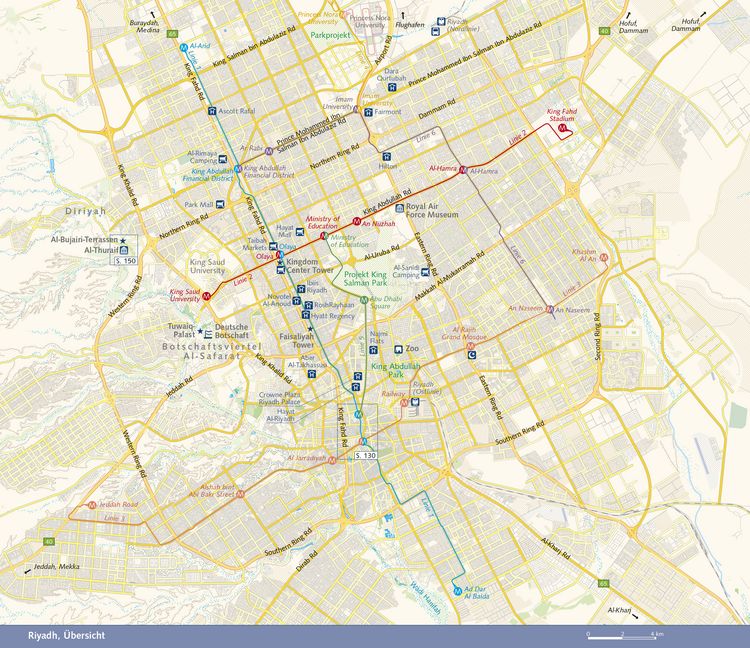Click the Ar Rabi metro station marker
Viewport: 750px width, 648px height.
269,151
